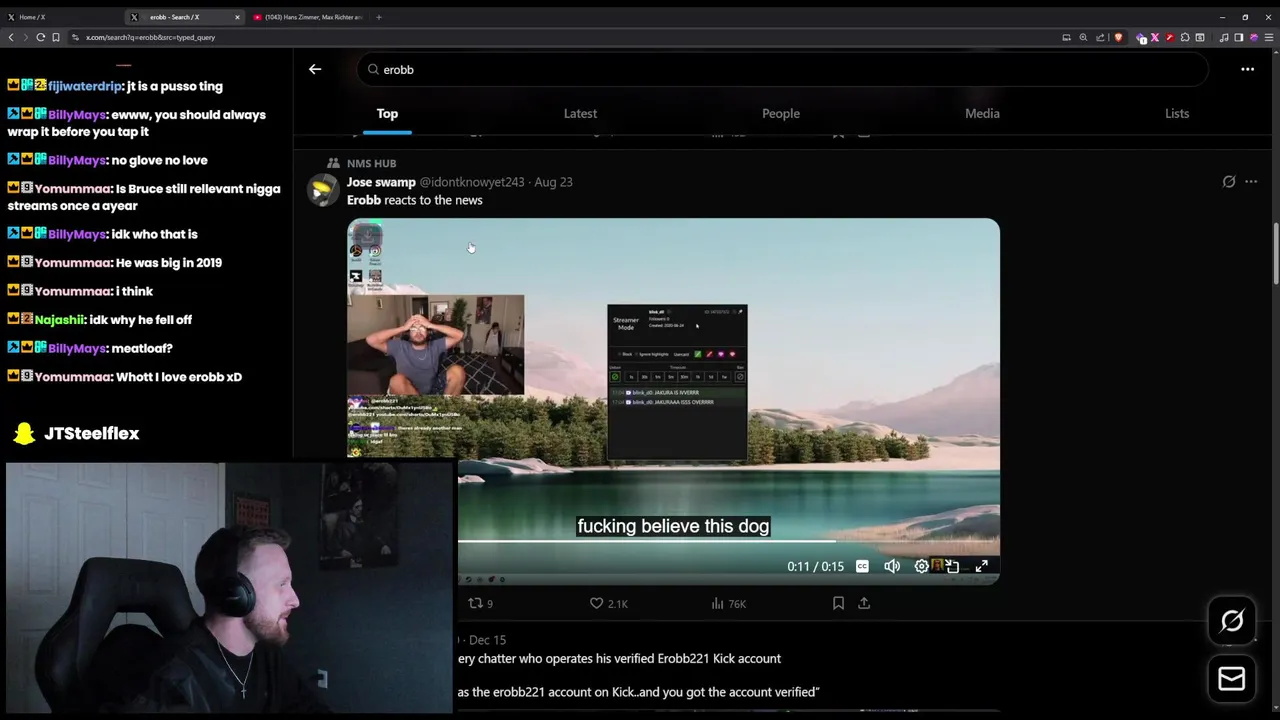Open the search options three-dot menu
Image resolution: width=1280 pixels, height=720 pixels.
coord(1247,69)
